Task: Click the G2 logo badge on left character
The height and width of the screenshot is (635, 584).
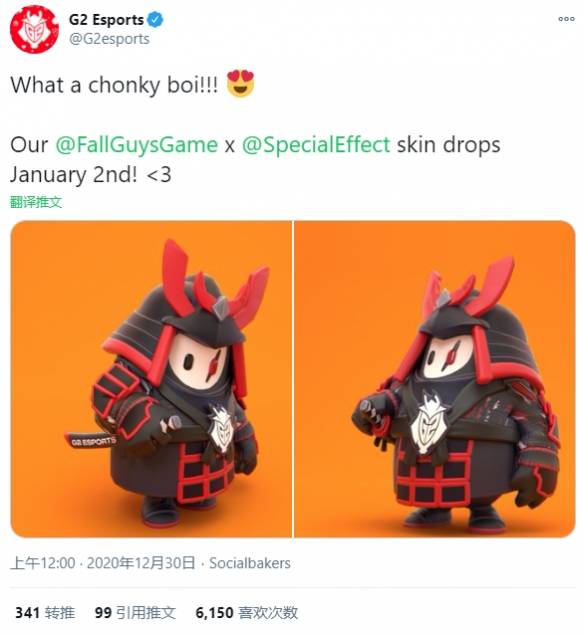Action: pos(221,427)
